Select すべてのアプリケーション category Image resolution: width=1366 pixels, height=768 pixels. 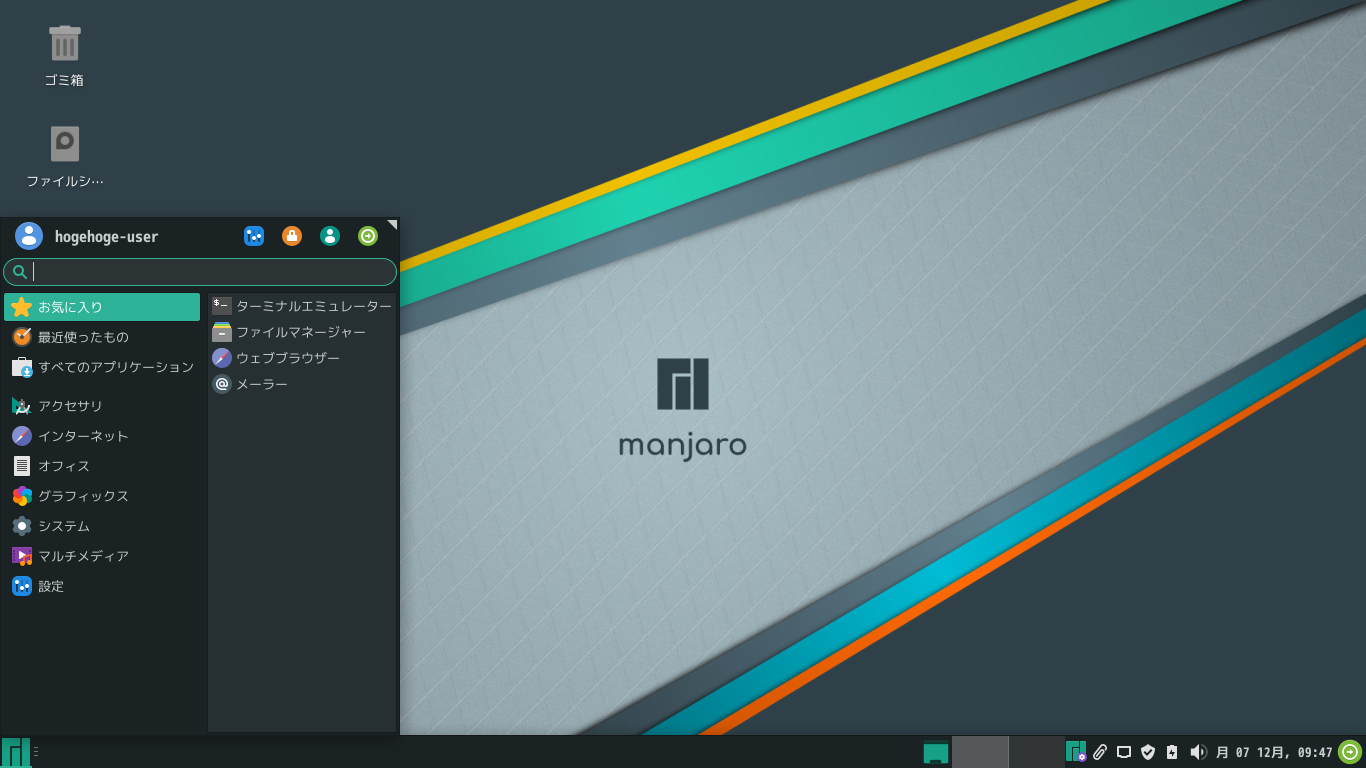(x=102, y=367)
